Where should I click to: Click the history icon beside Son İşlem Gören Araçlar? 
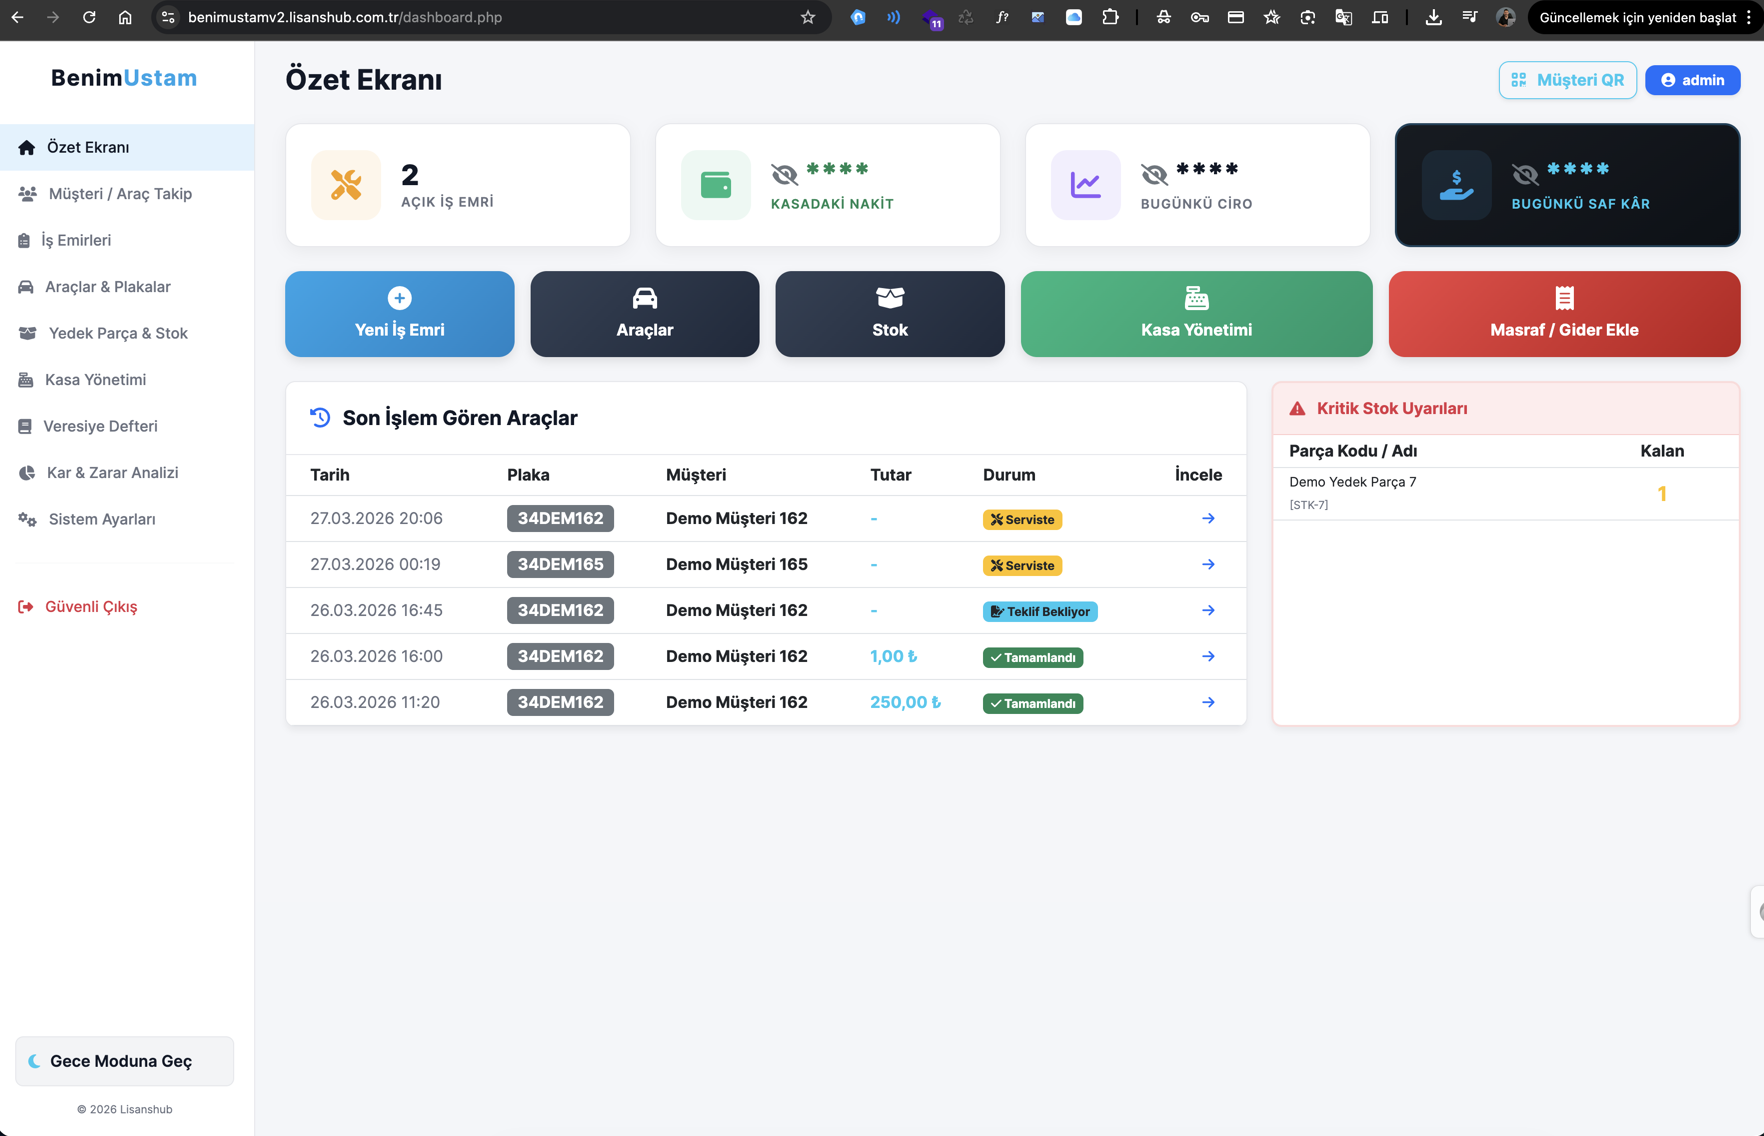click(320, 418)
